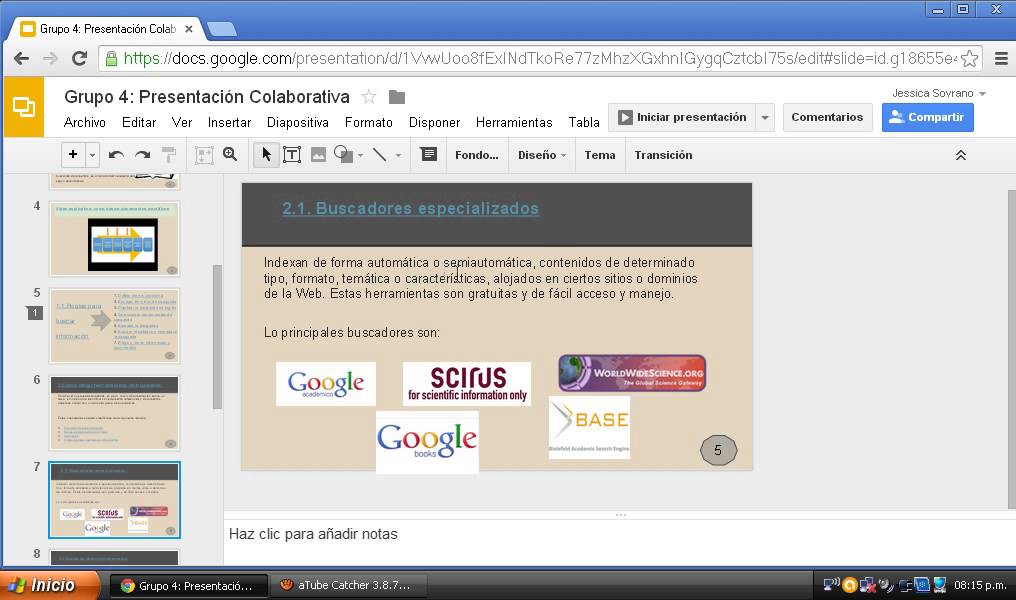Open the Archivo menu
Image resolution: width=1016 pixels, height=600 pixels.
coord(85,122)
